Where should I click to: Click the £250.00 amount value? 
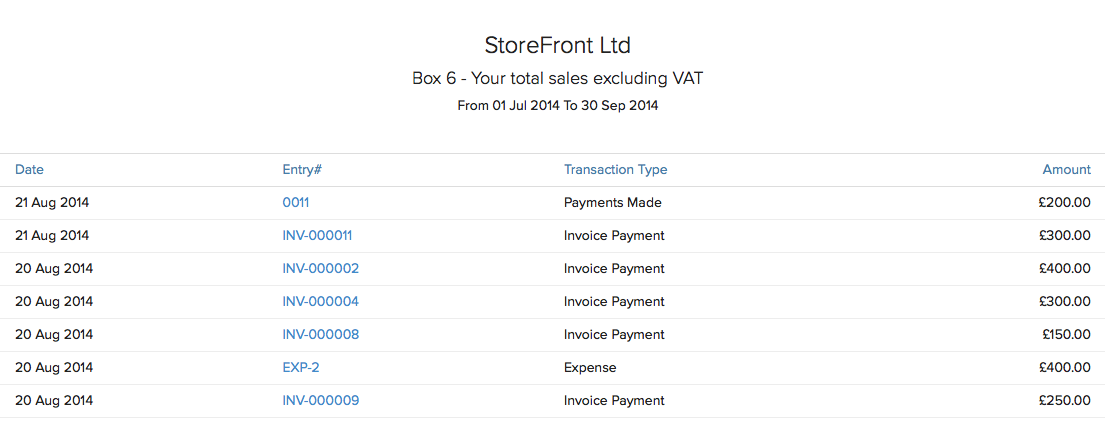[x=1064, y=401]
